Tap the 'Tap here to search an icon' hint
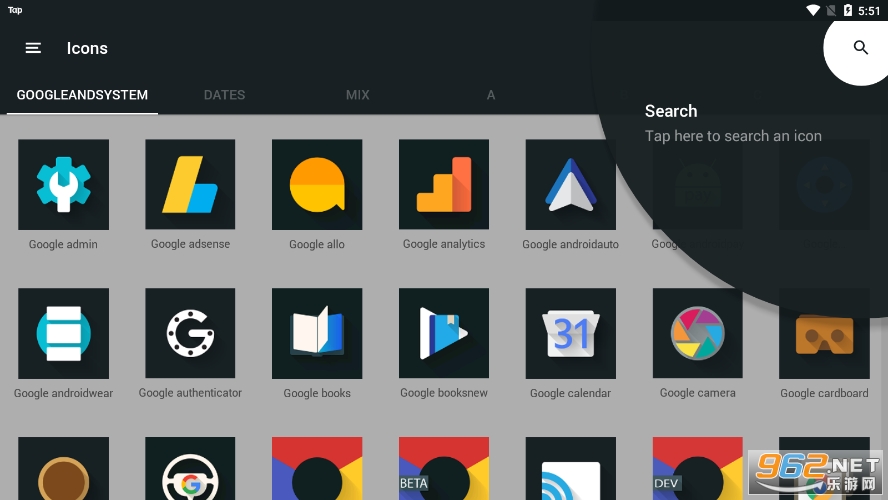 tap(733, 136)
